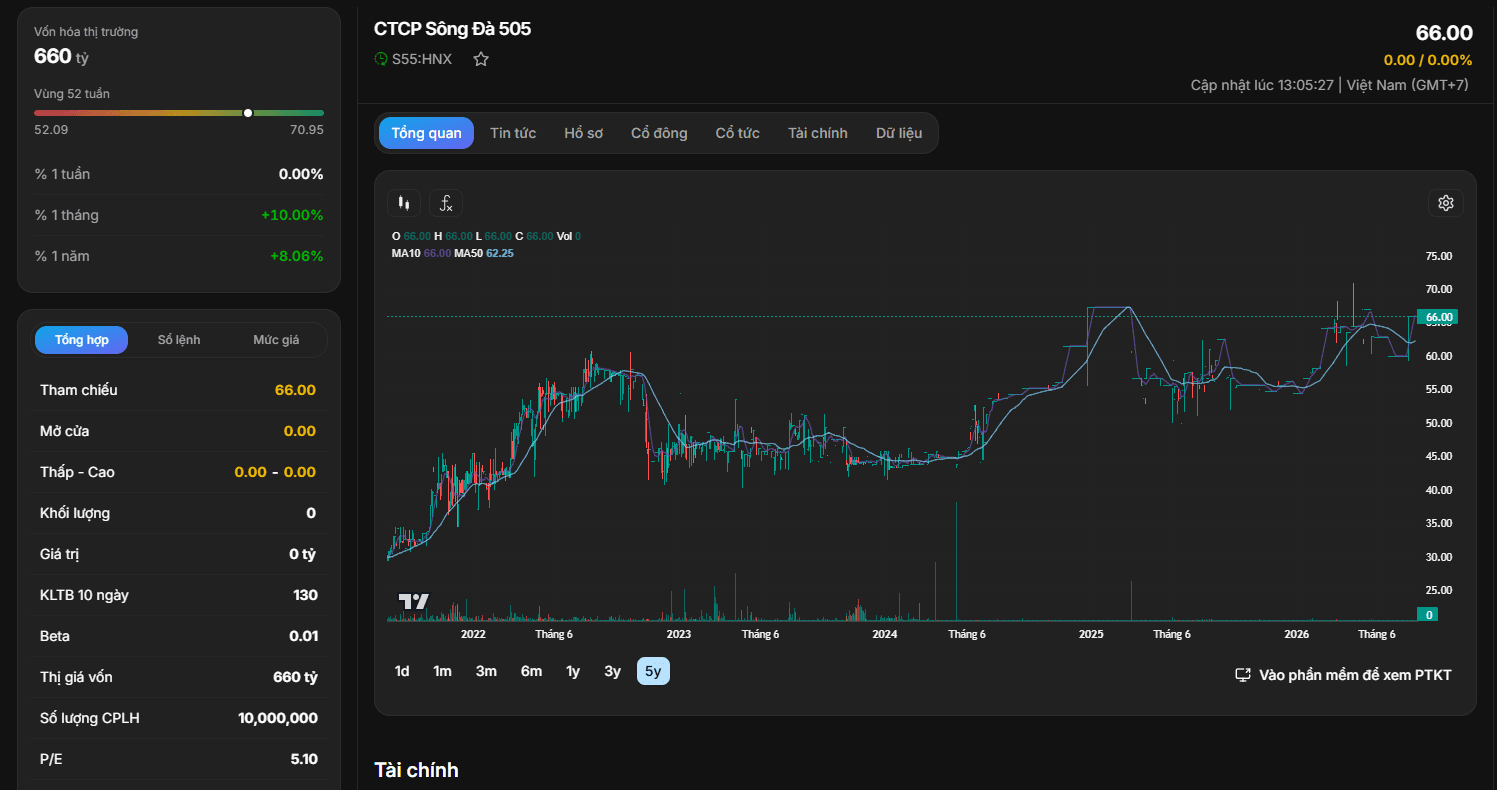Set chart range to 1m
The image size is (1497, 790).
(442, 671)
